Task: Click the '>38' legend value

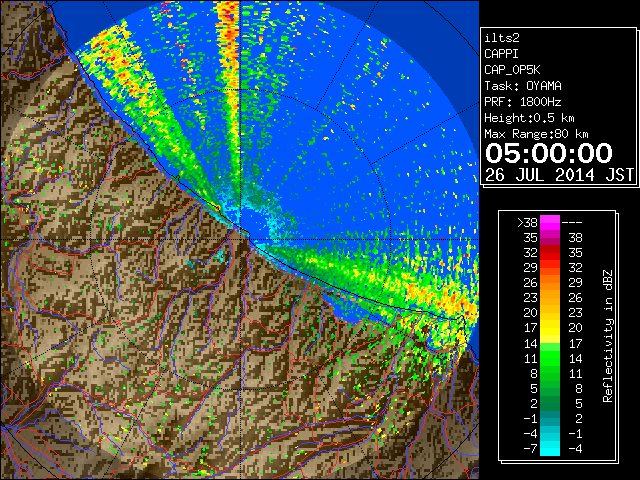Action: click(x=527, y=223)
